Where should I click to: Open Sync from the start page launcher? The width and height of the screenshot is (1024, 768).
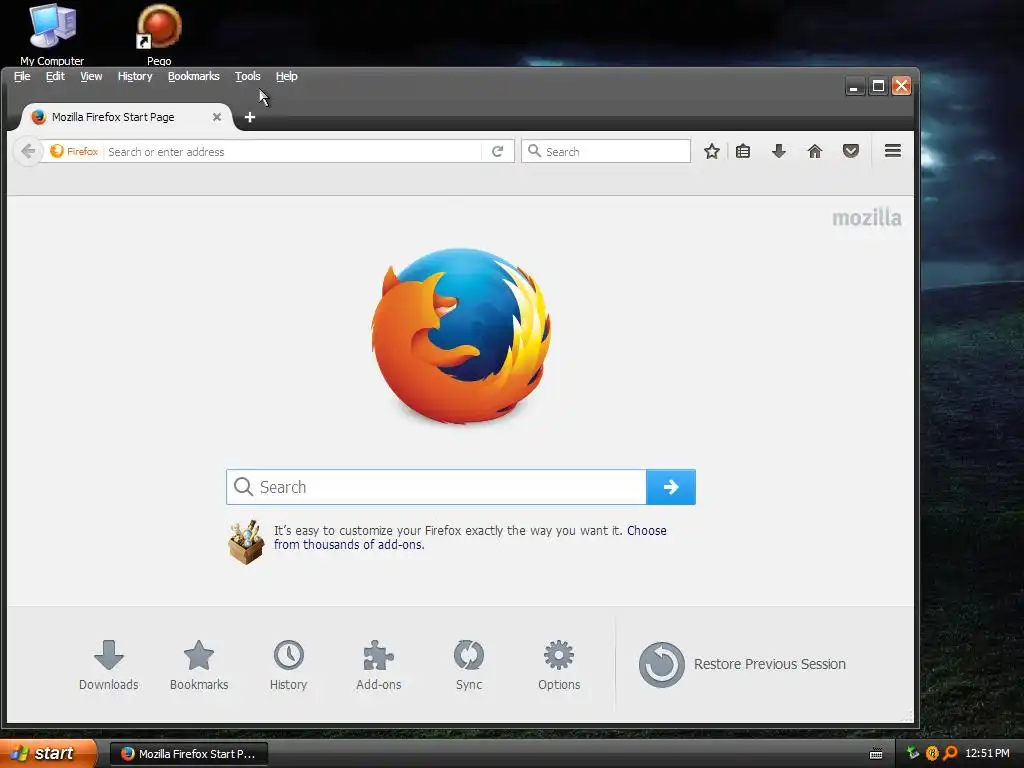click(x=469, y=665)
